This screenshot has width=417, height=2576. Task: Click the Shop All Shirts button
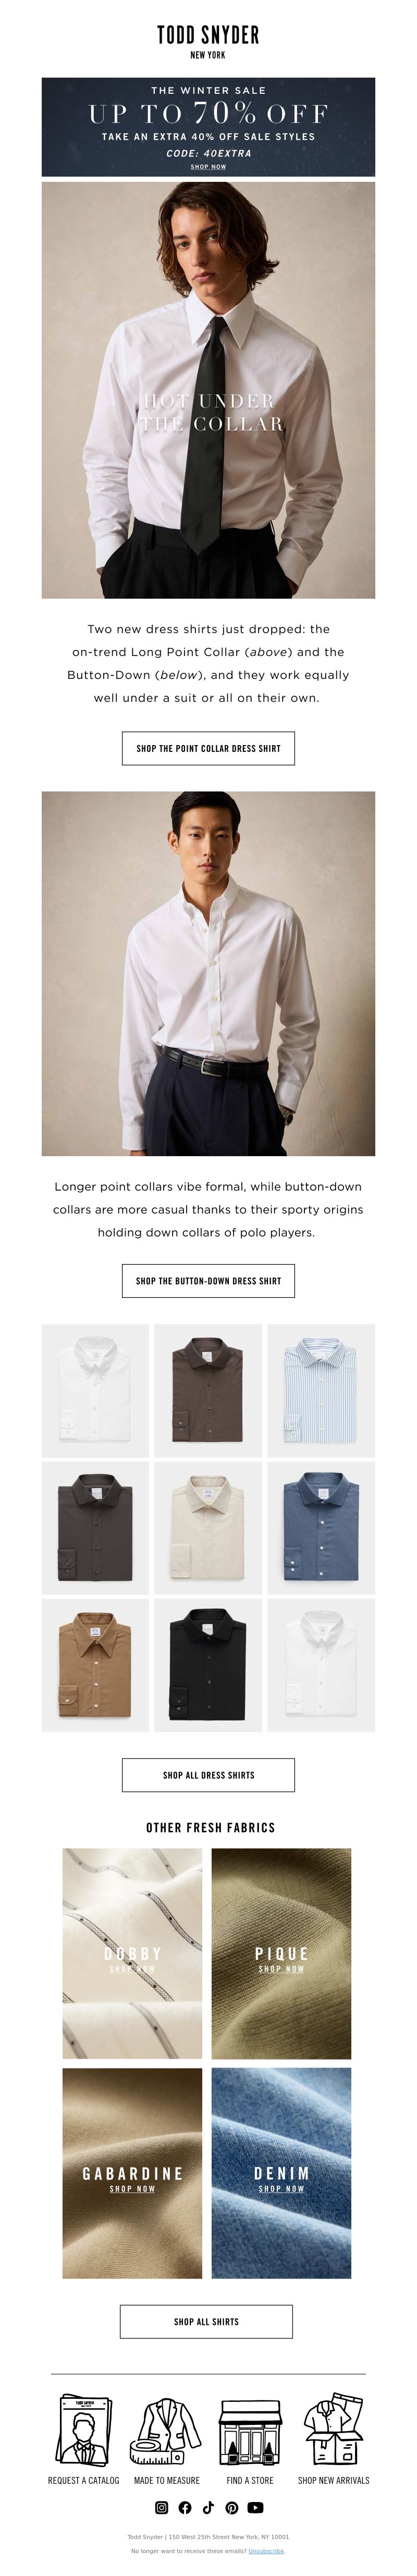point(206,2322)
